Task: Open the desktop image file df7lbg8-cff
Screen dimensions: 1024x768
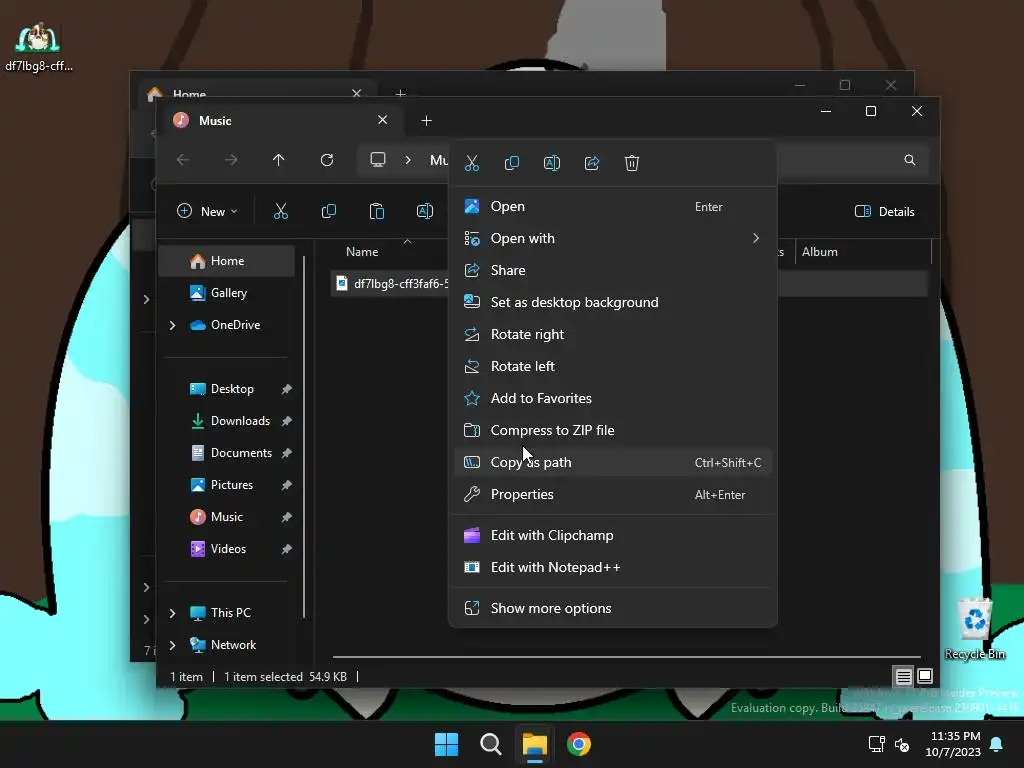Action: (39, 47)
